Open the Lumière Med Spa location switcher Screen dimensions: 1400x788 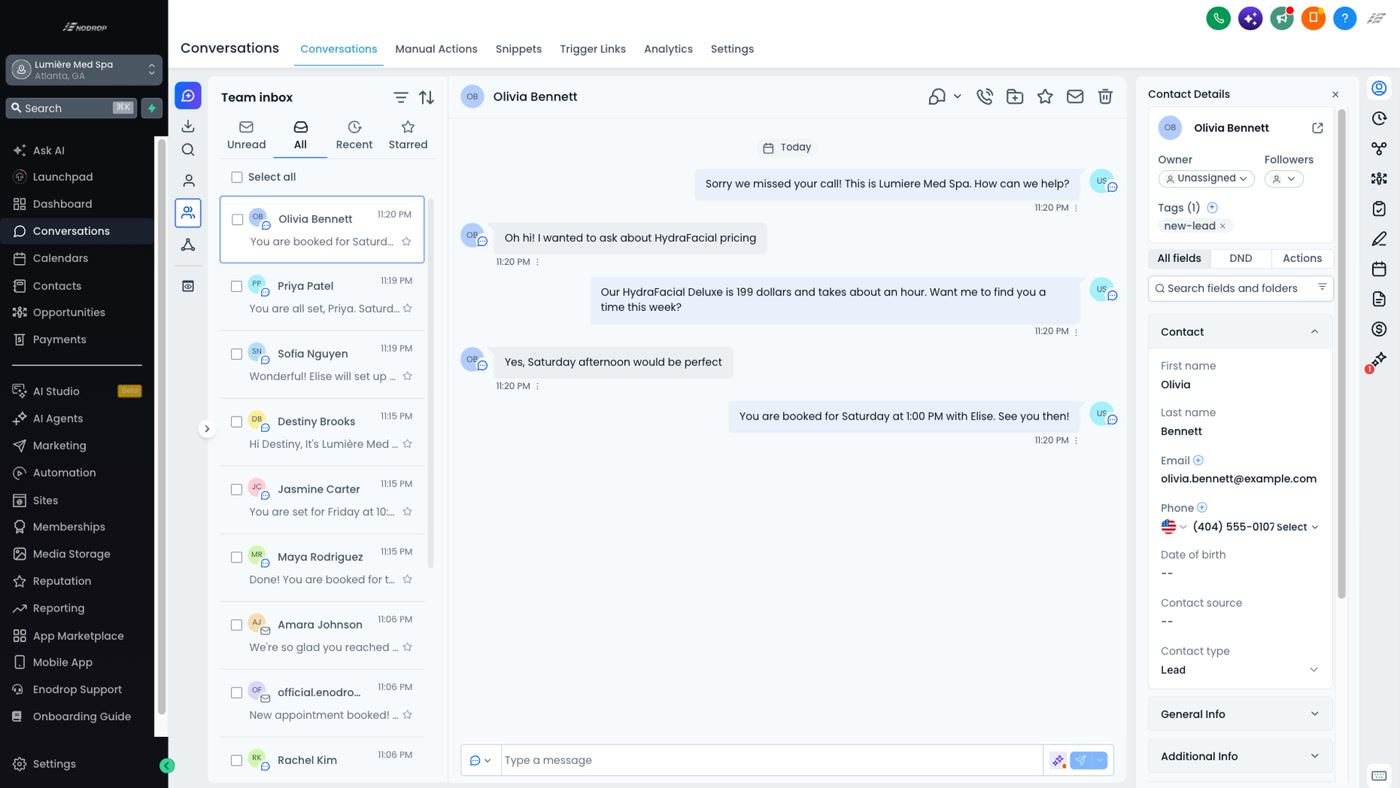click(84, 70)
